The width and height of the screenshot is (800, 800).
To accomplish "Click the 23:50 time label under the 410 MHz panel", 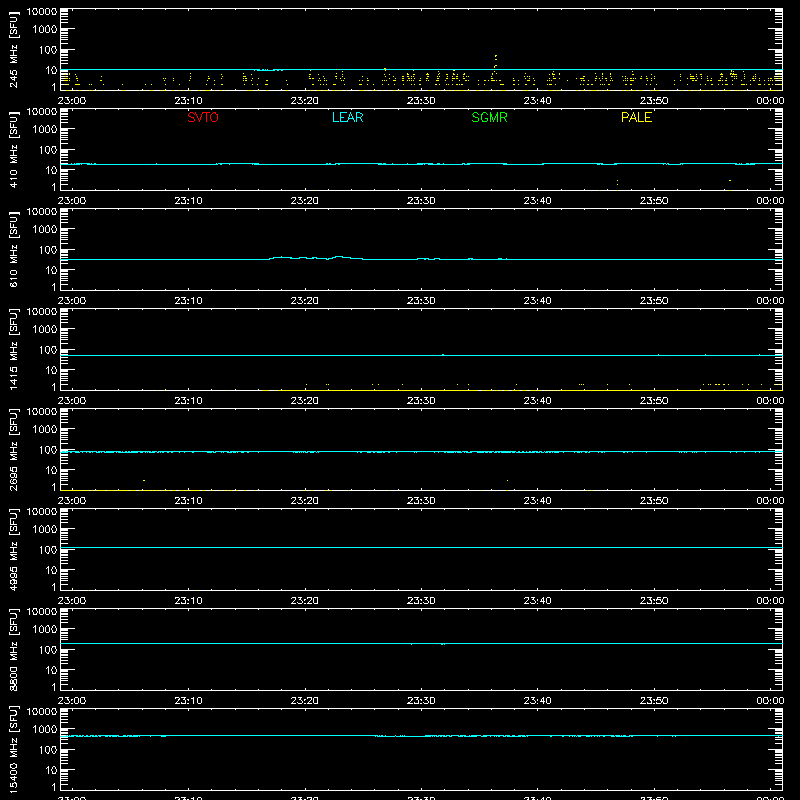I will 654,201.
